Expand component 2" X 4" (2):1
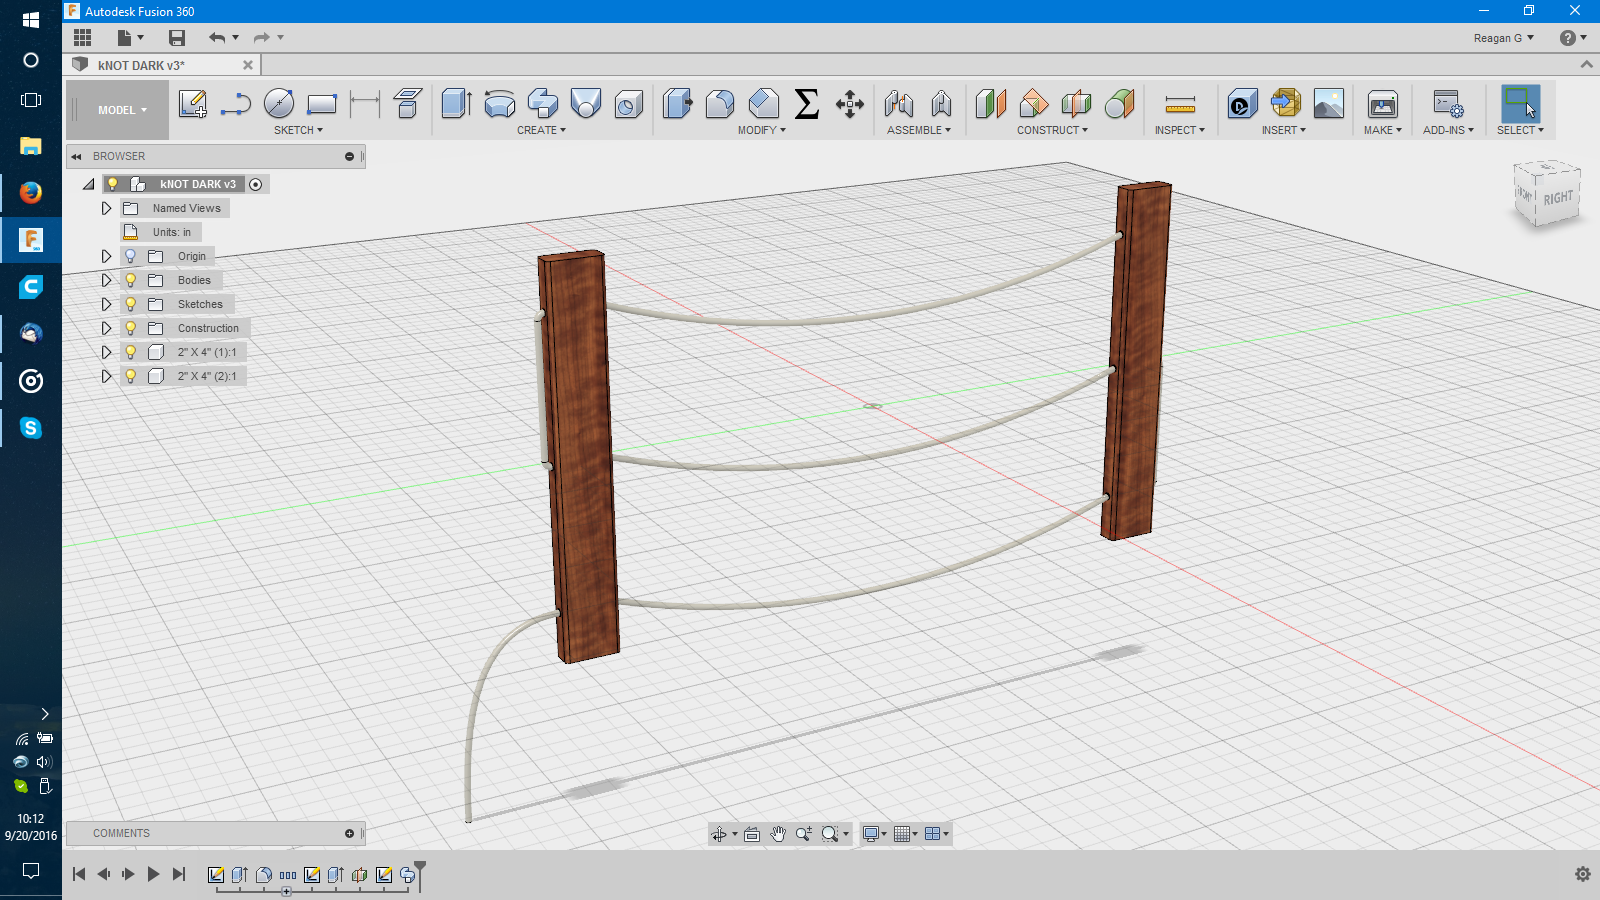The image size is (1600, 900). coord(106,376)
